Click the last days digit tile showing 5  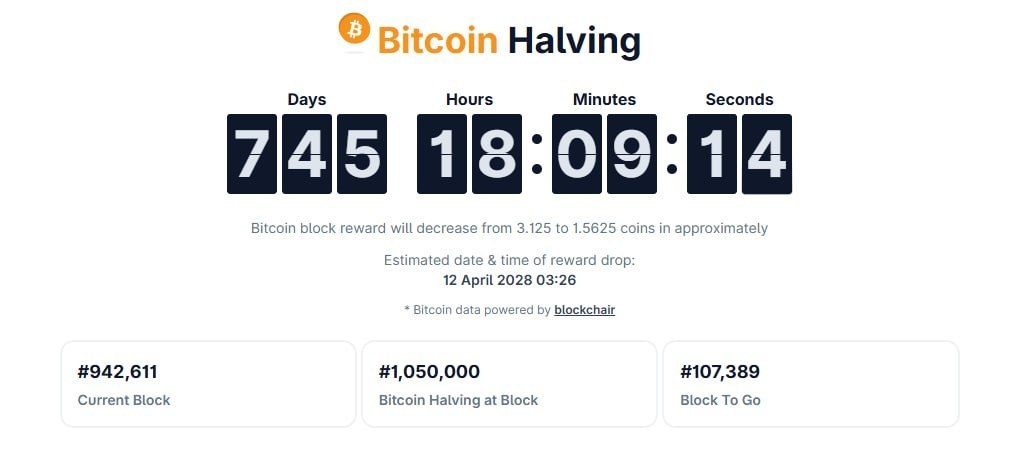tap(362, 154)
